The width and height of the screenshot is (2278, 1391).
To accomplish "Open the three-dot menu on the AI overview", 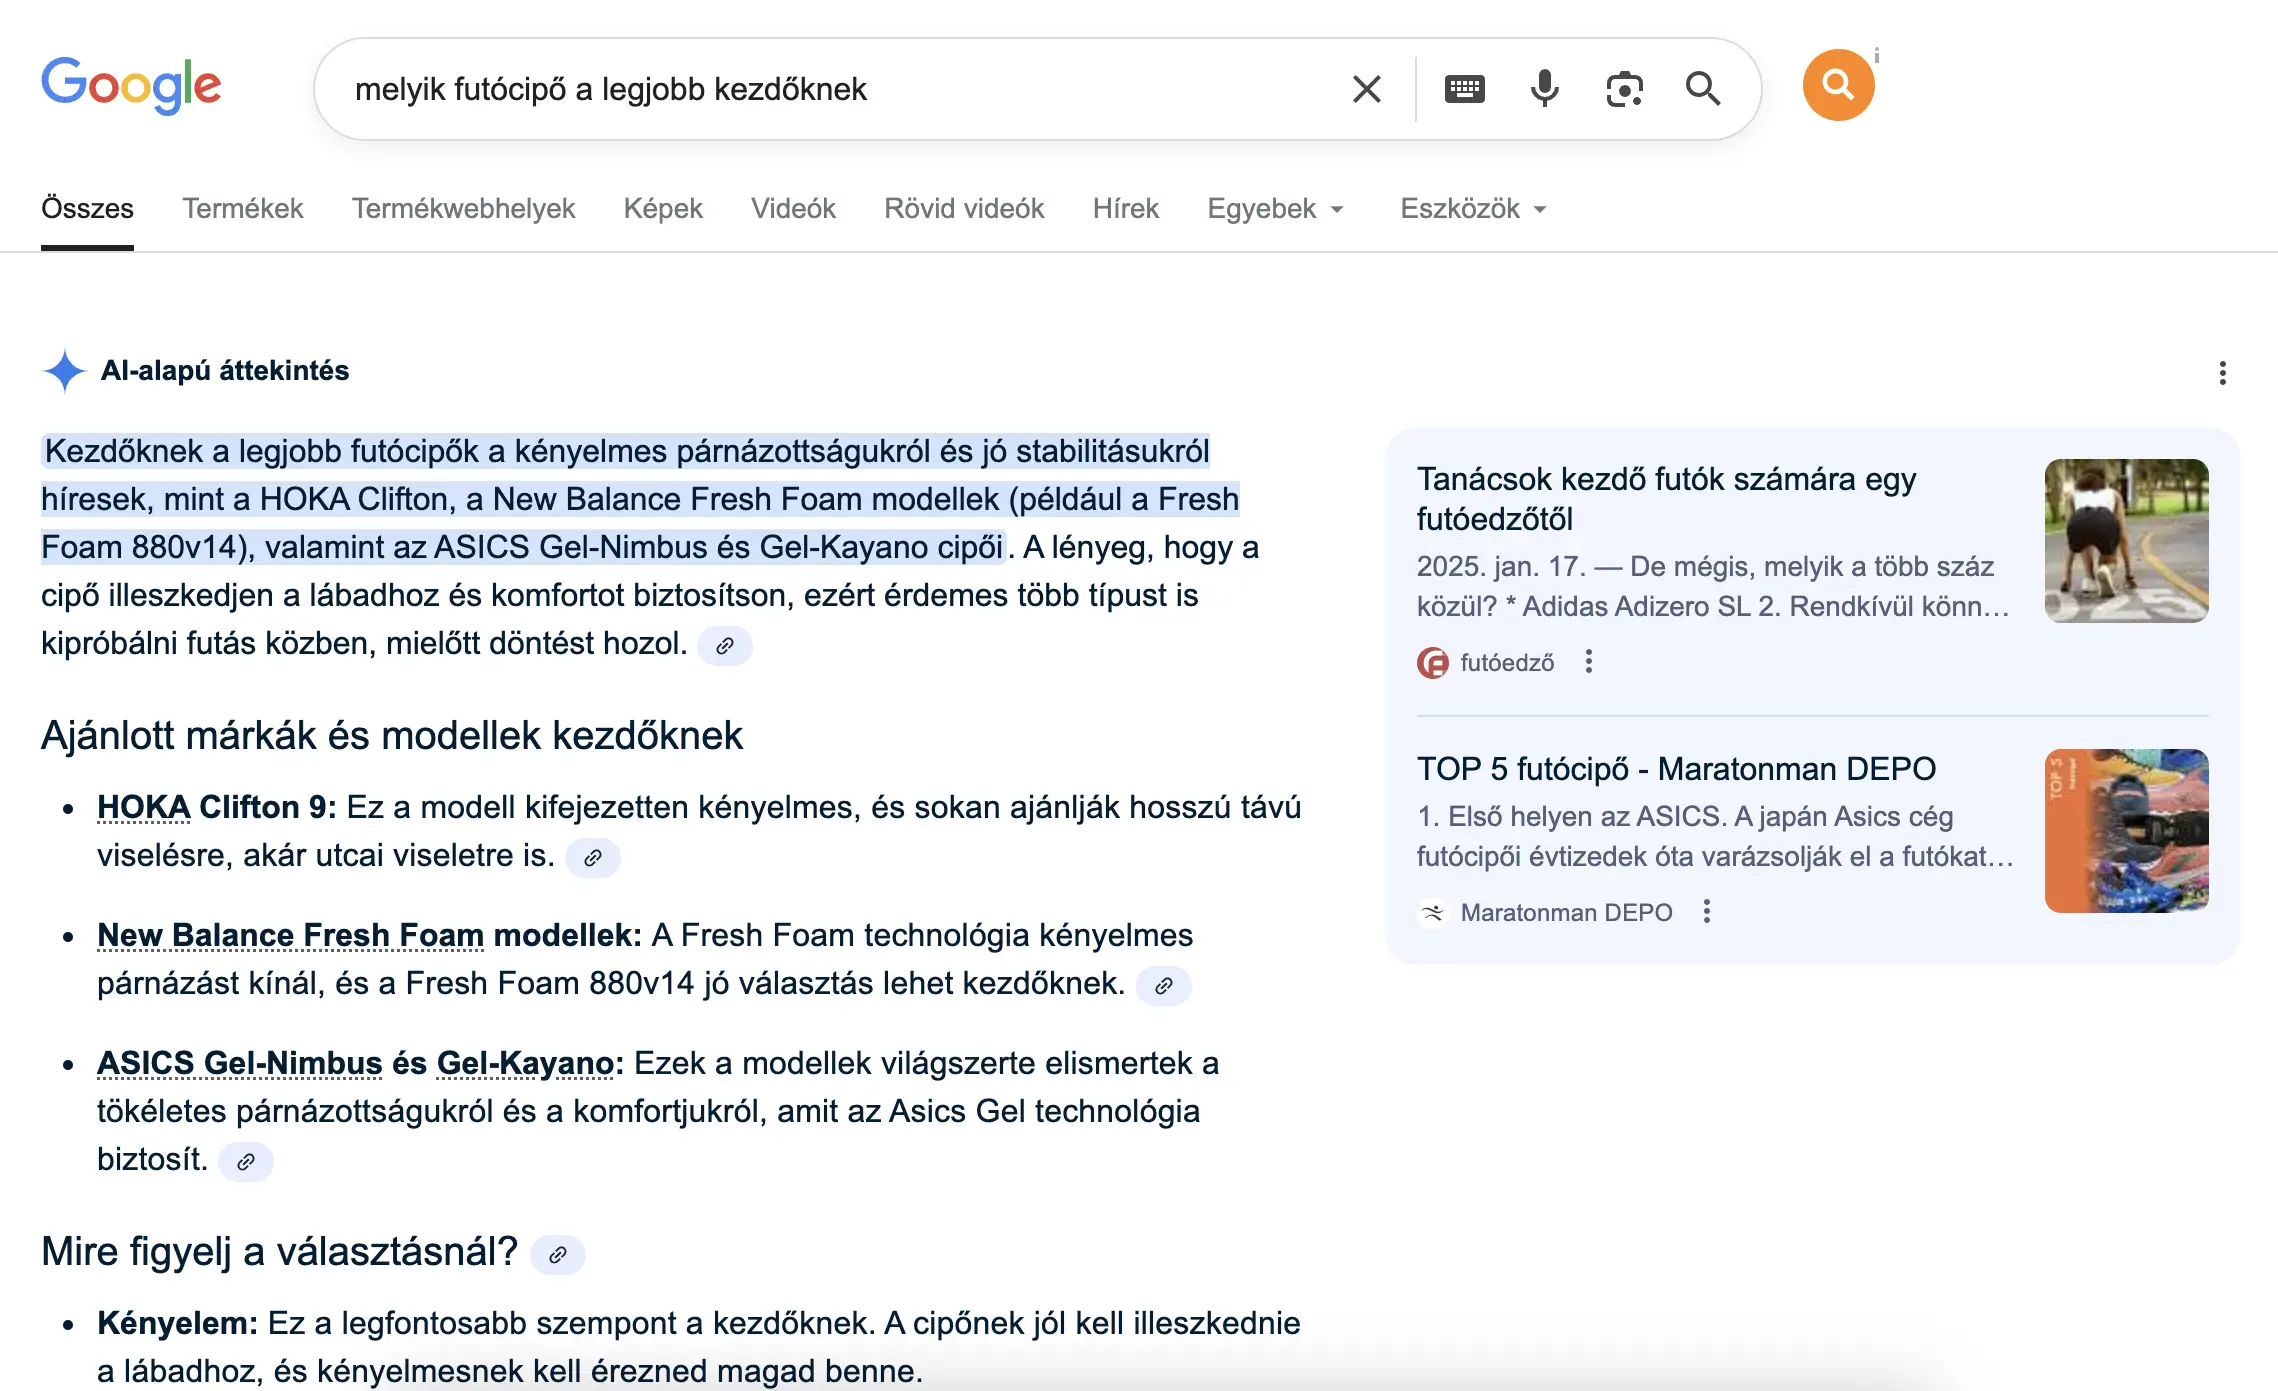I will coord(2223,373).
